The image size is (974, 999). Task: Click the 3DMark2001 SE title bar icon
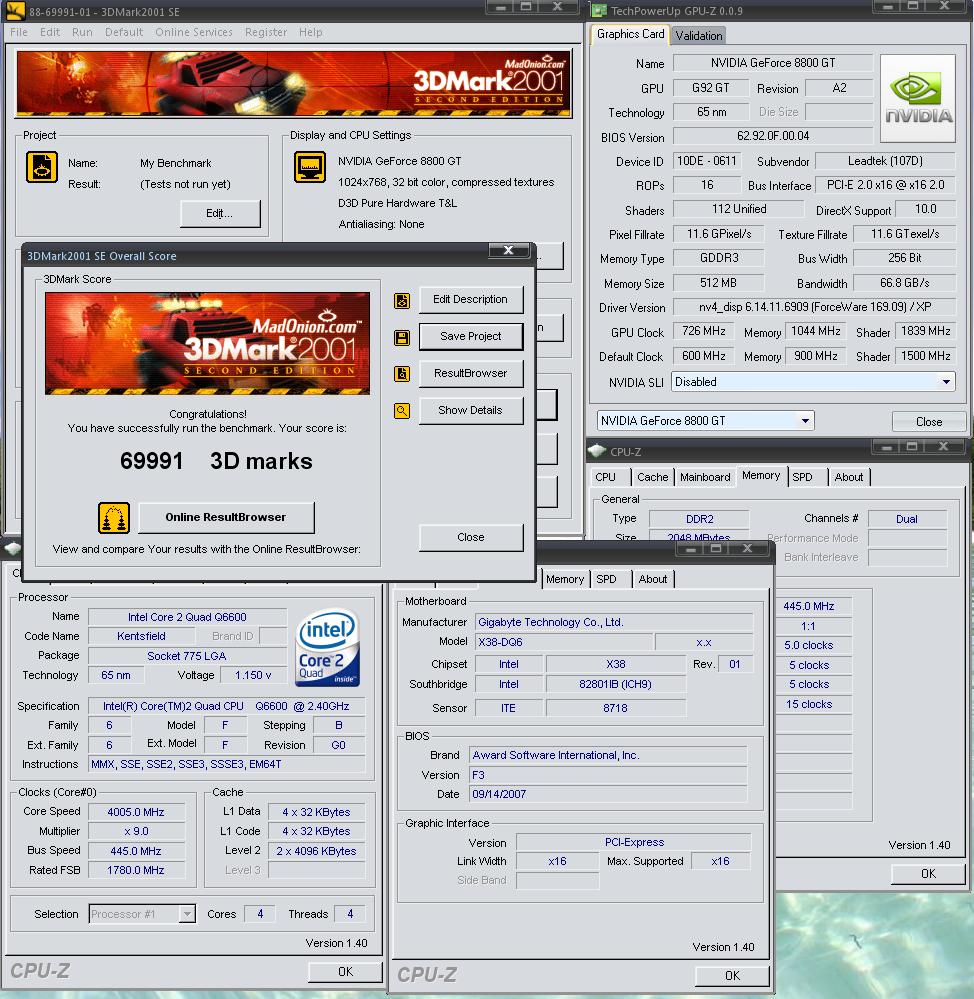click(15, 11)
